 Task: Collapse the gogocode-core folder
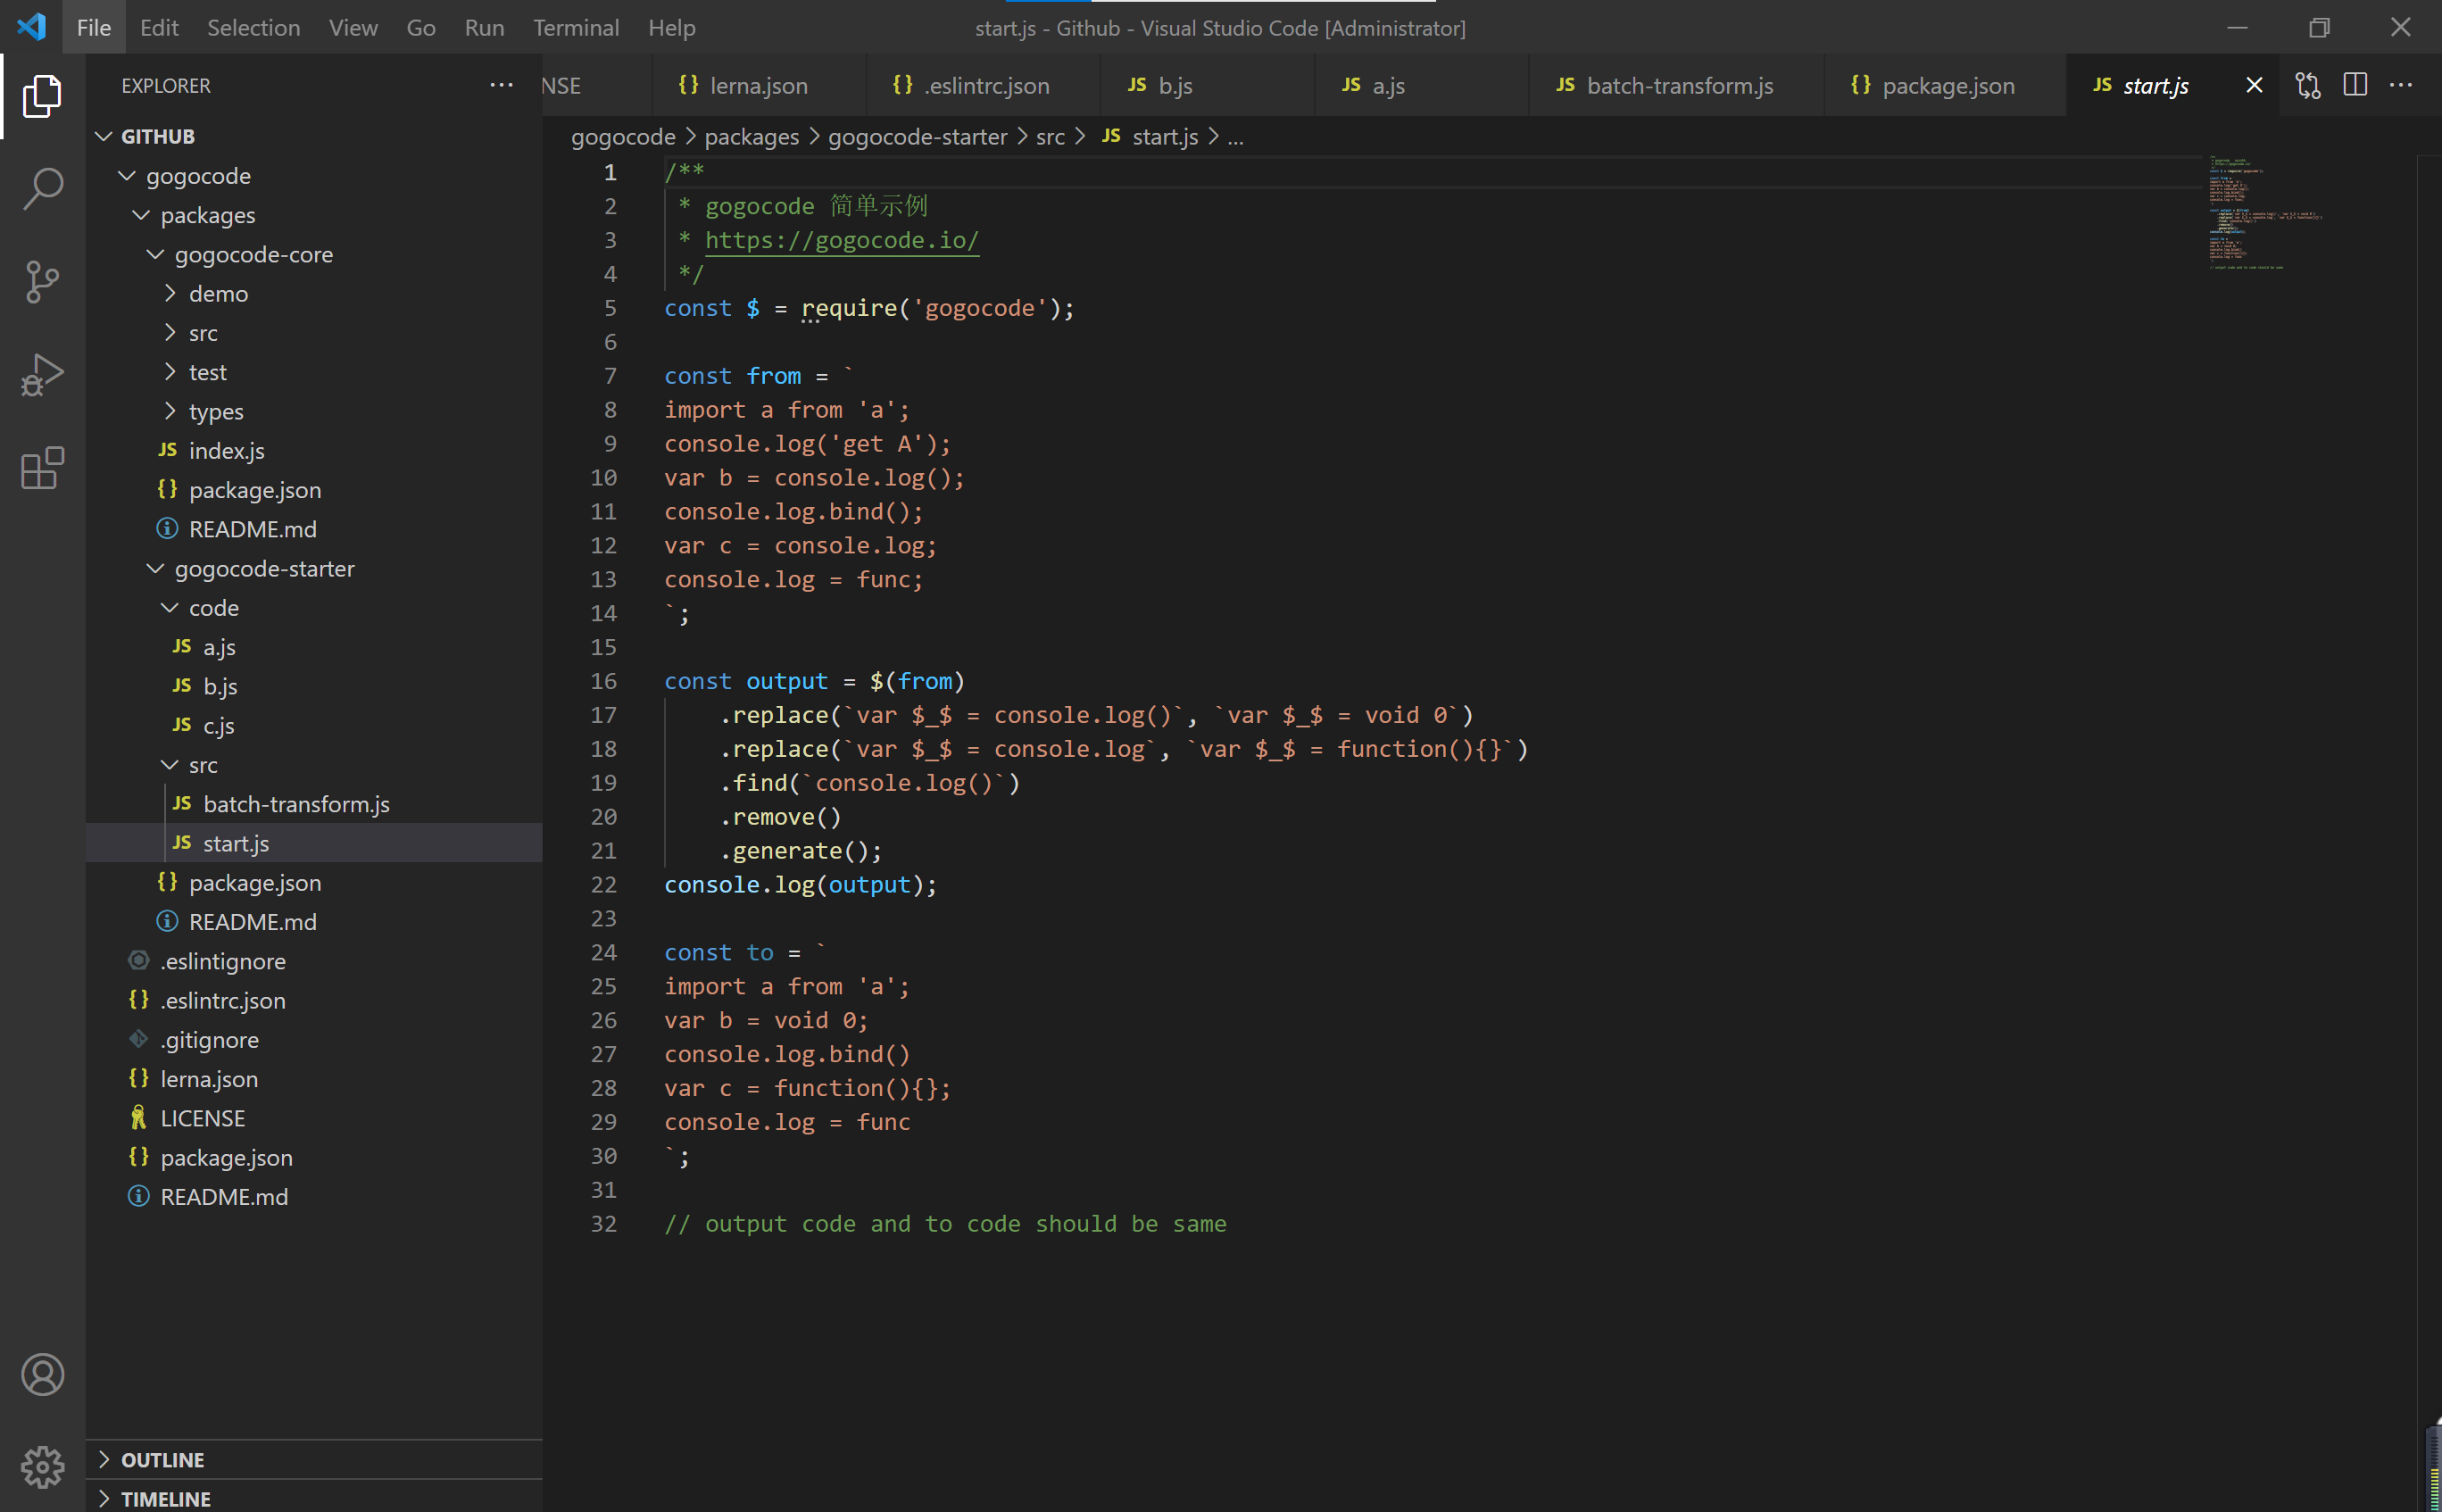155,254
